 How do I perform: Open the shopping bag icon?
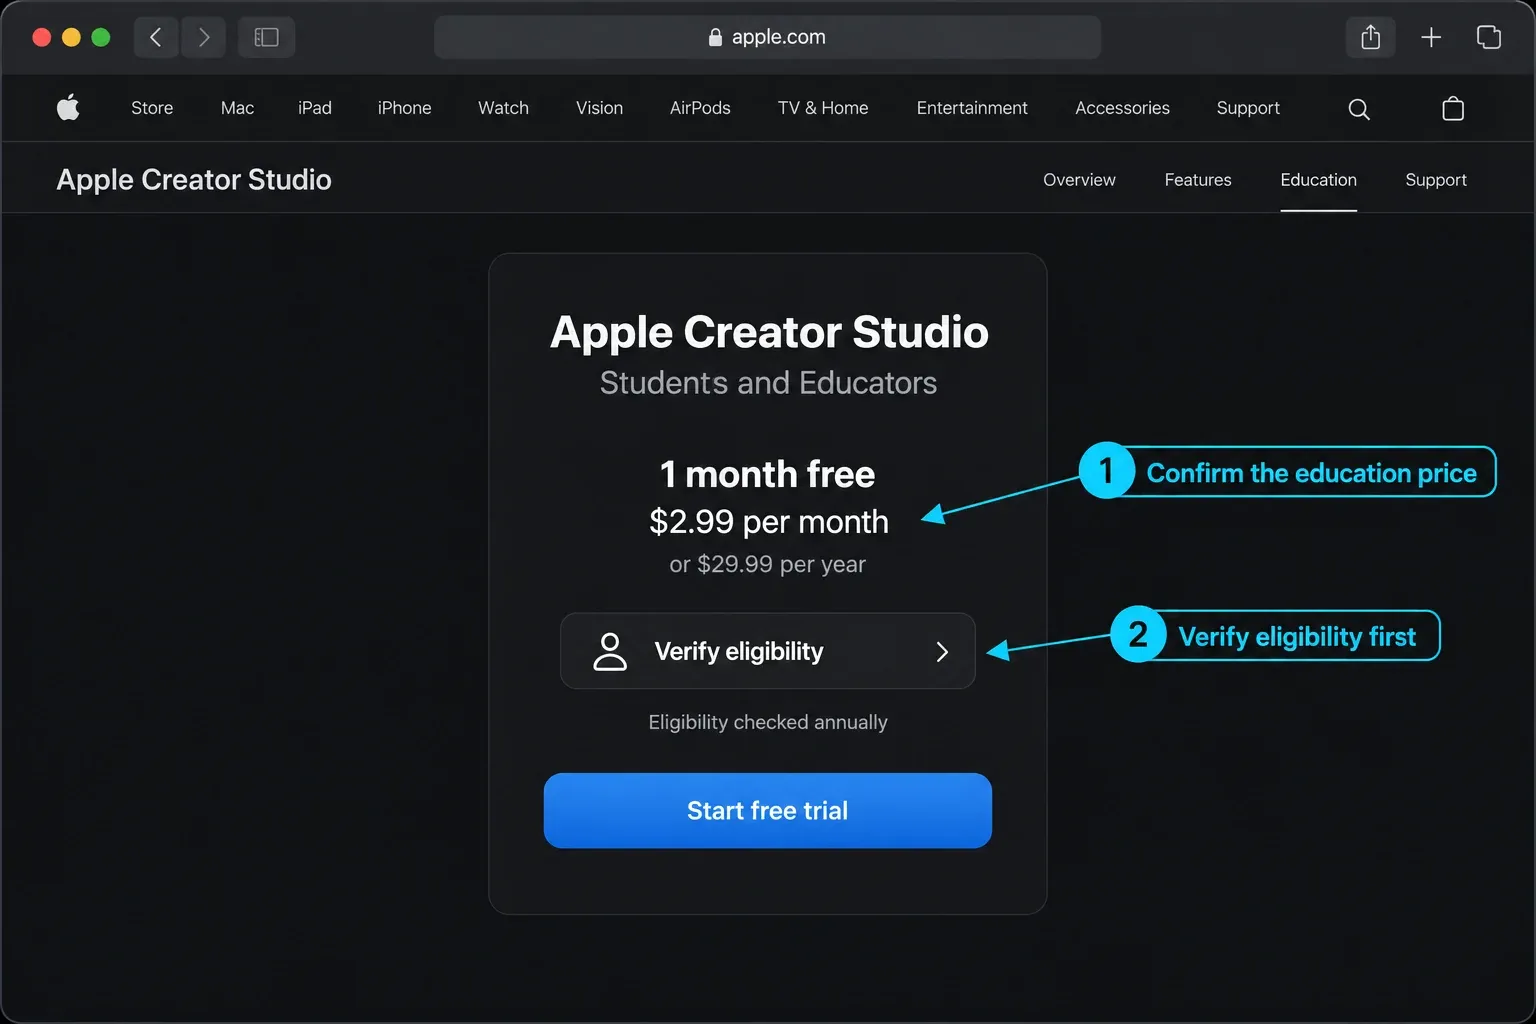[1453, 108]
